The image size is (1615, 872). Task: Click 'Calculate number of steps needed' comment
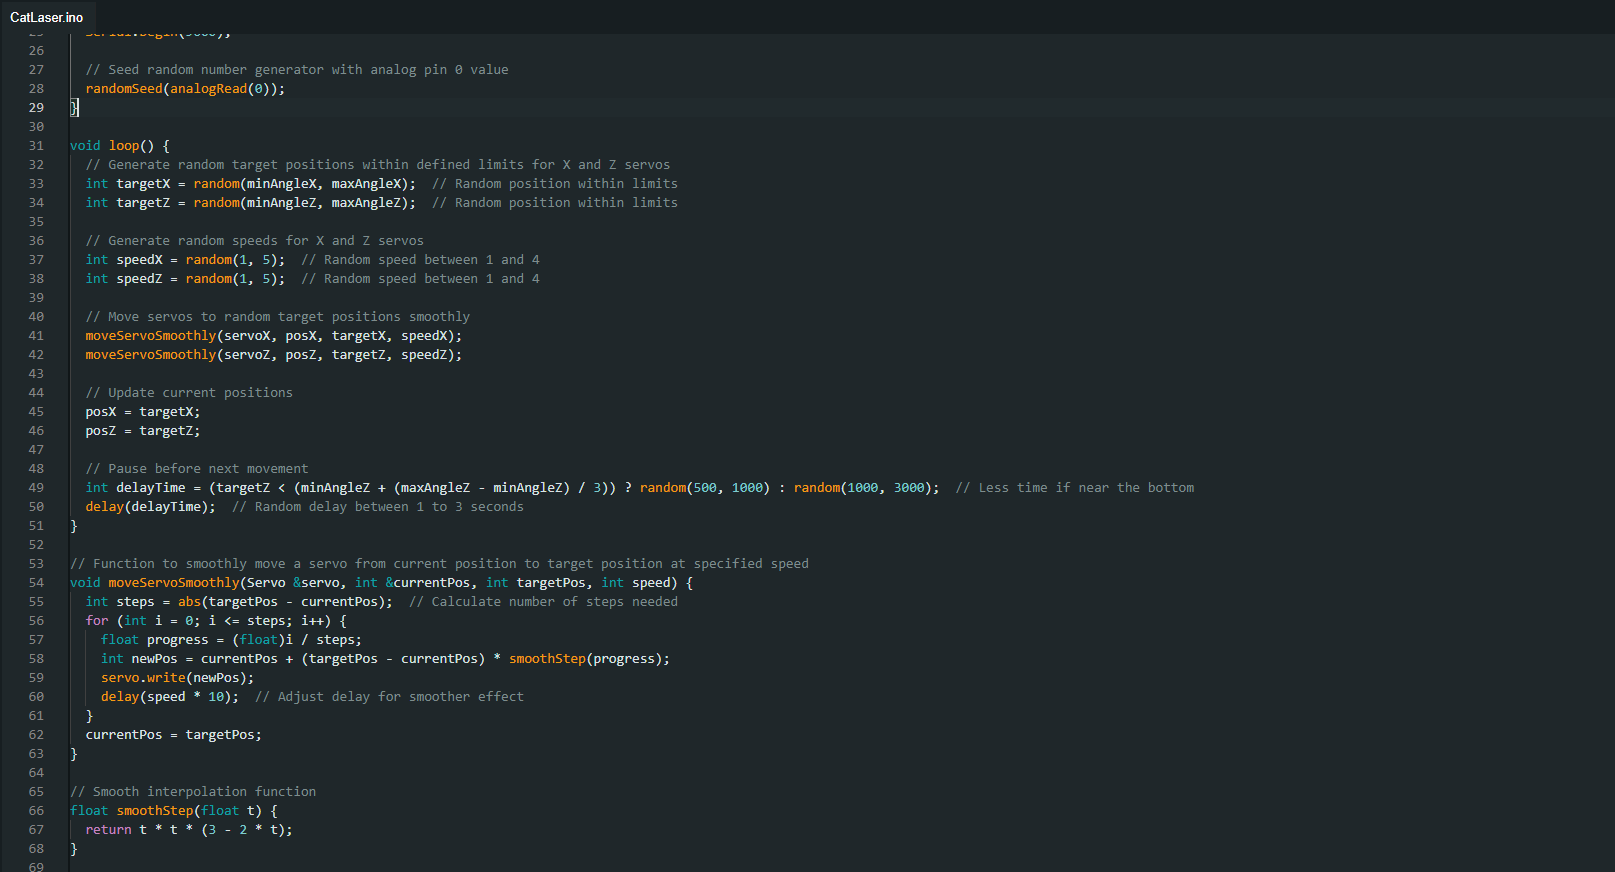coord(543,602)
